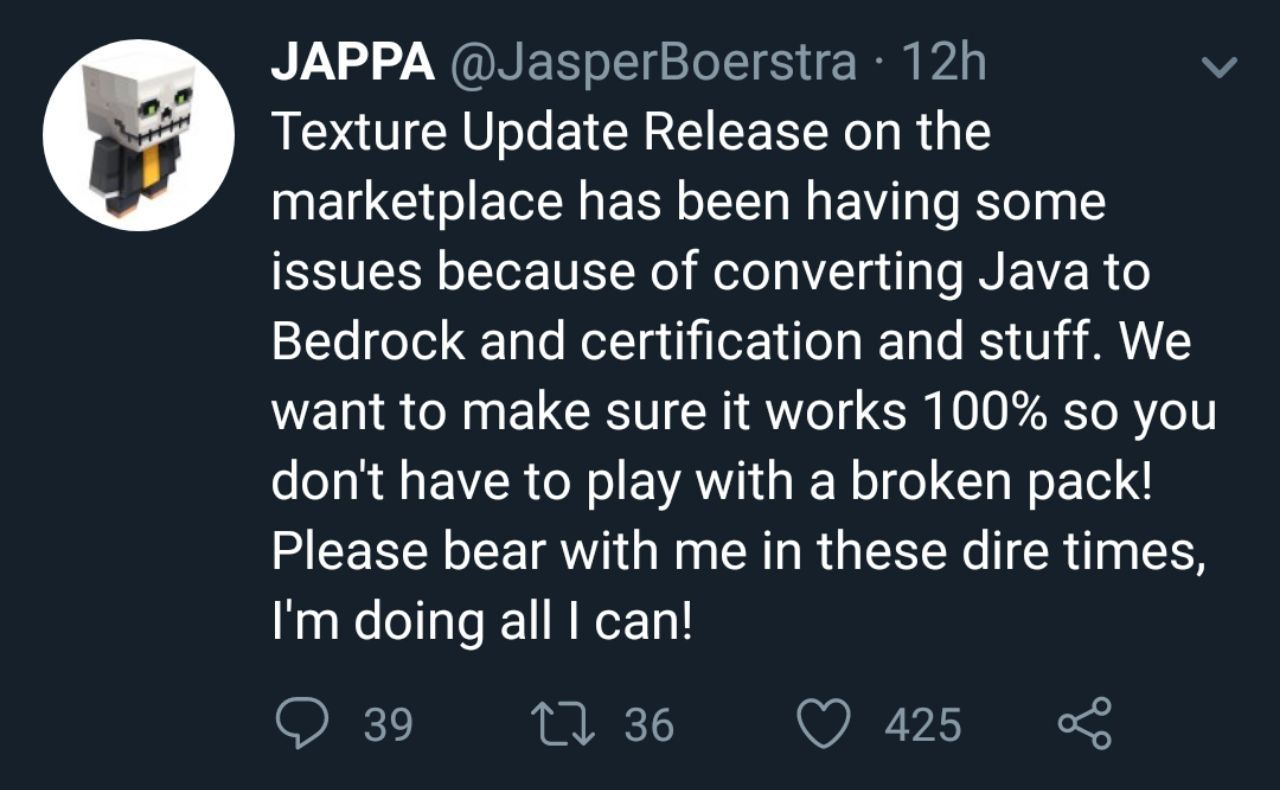Click the line "Please bear with me"
The width and height of the screenshot is (1280, 790).
tap(738, 554)
